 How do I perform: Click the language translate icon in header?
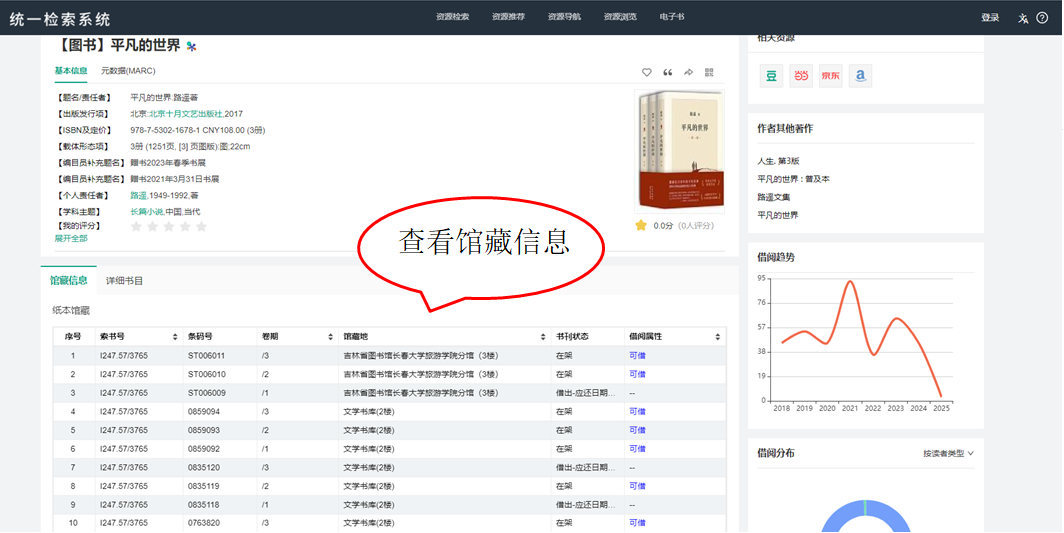1023,18
